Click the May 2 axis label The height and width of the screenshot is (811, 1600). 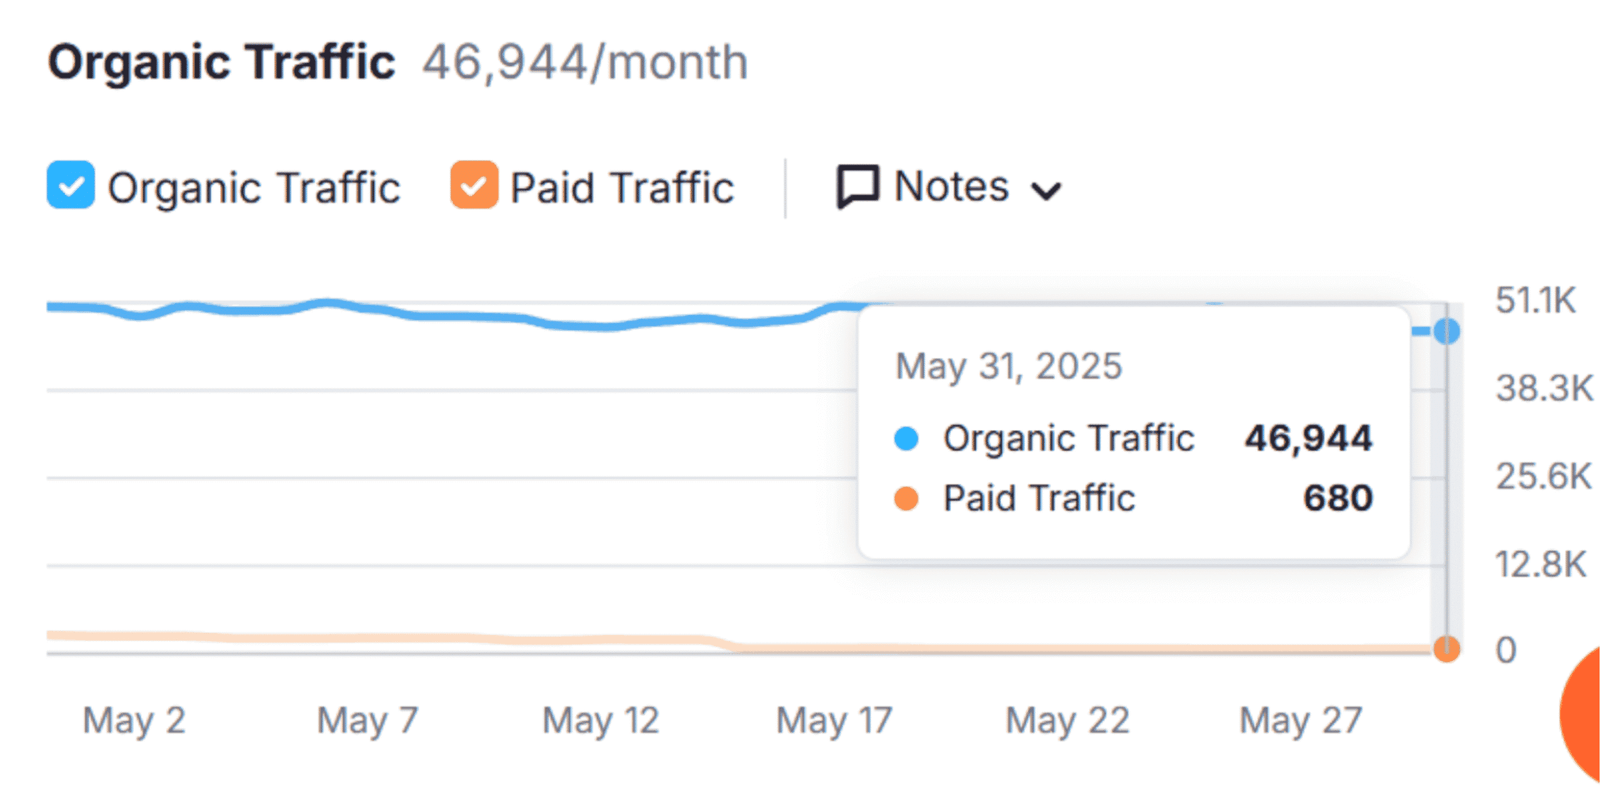point(134,720)
